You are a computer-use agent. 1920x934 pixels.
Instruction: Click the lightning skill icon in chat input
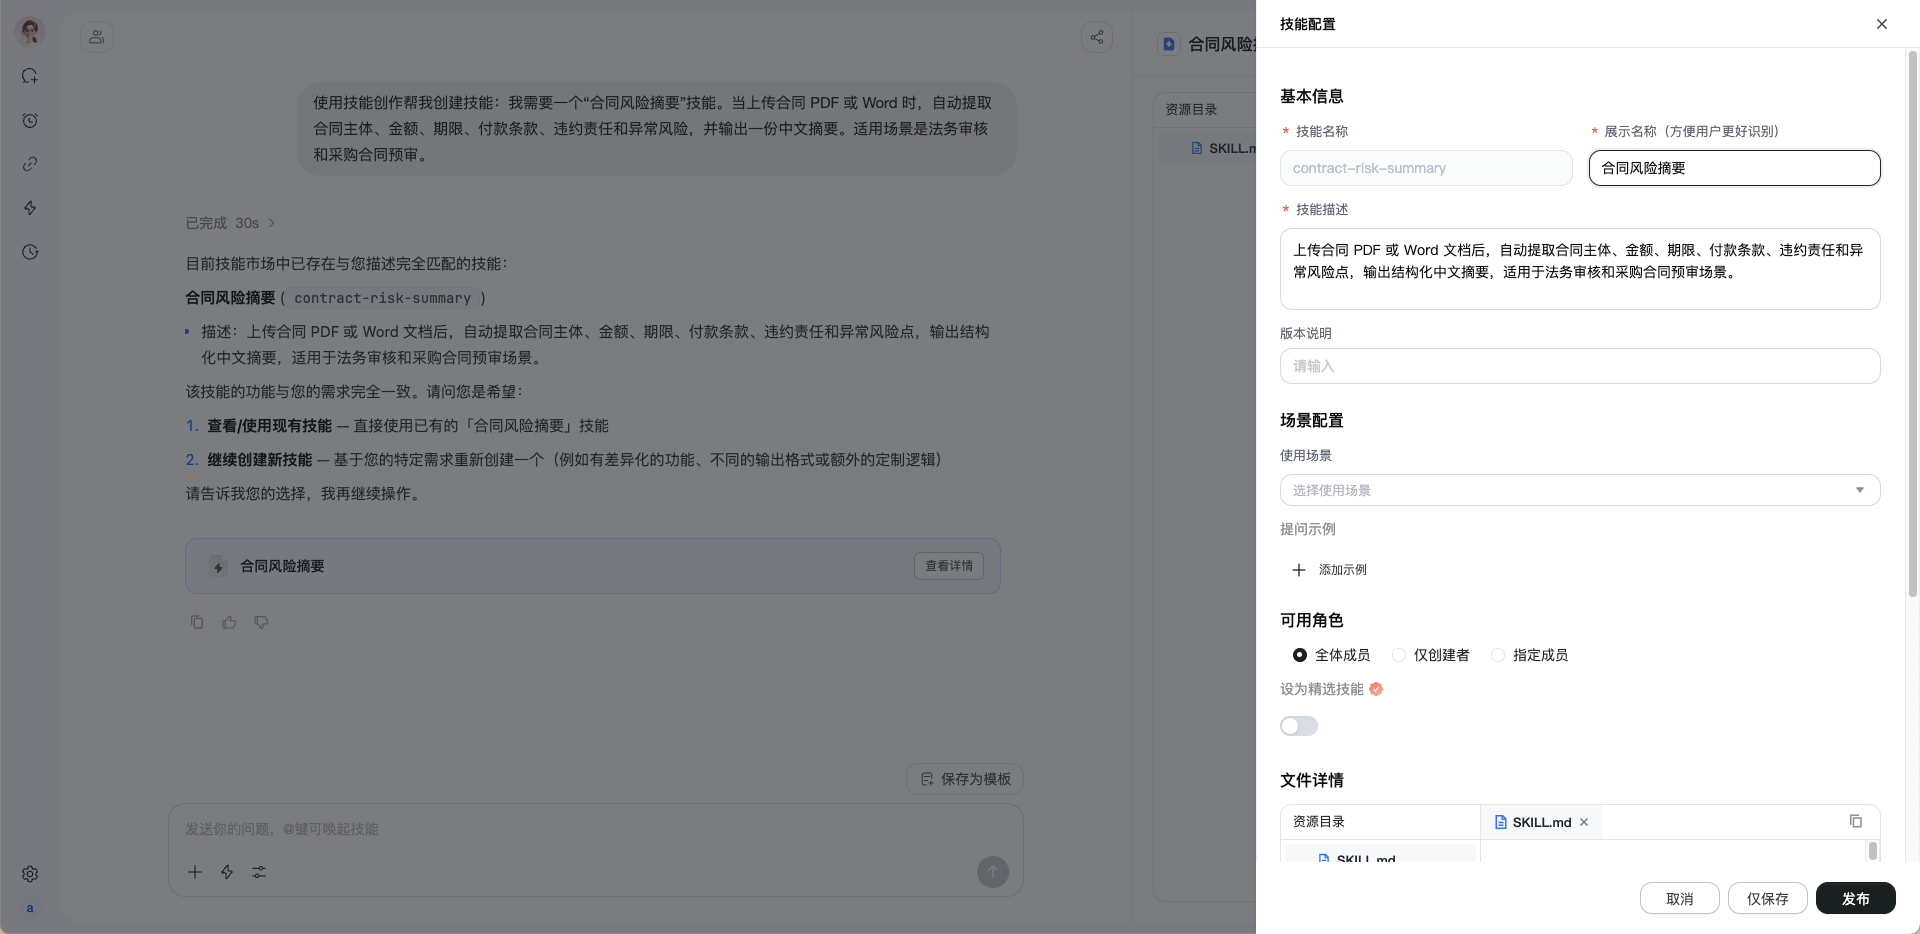pos(227,872)
